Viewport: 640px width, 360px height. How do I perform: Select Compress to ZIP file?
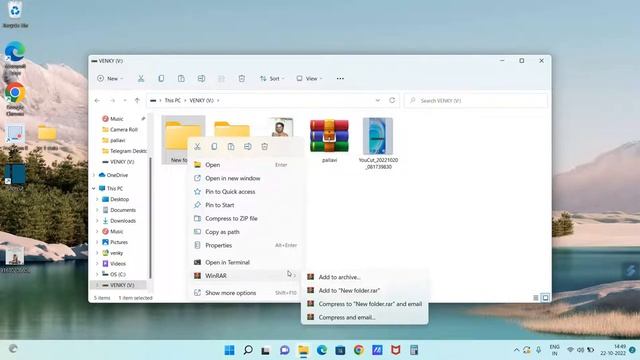[x=246, y=219]
